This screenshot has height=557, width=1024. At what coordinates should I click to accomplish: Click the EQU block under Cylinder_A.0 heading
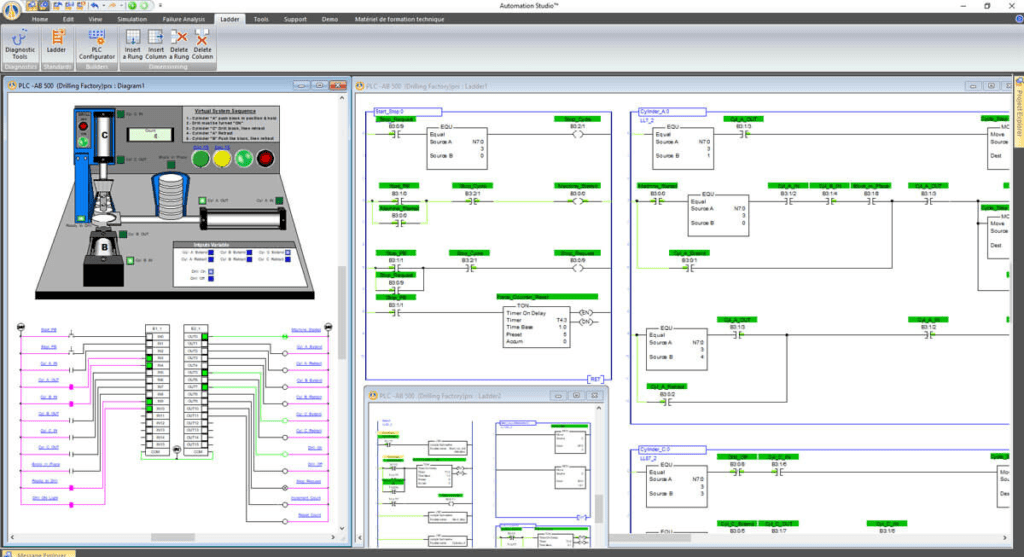point(682,147)
